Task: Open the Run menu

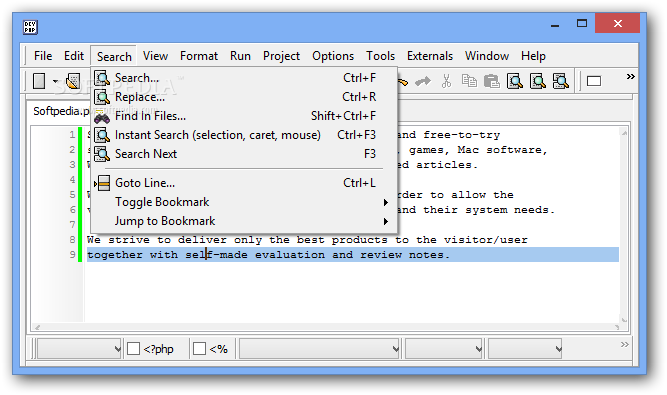Action: click(240, 56)
